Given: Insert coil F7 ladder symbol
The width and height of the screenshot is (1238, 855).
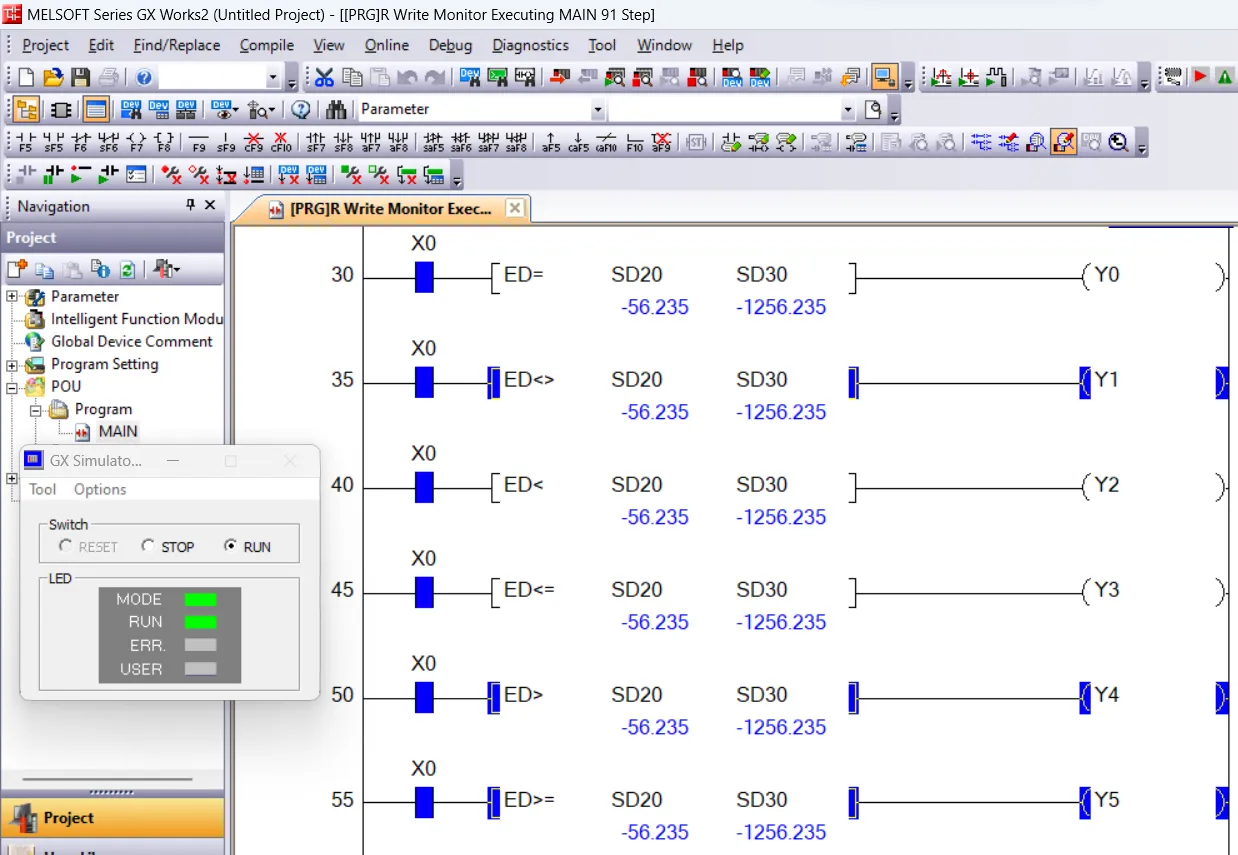Looking at the screenshot, I should [137, 142].
